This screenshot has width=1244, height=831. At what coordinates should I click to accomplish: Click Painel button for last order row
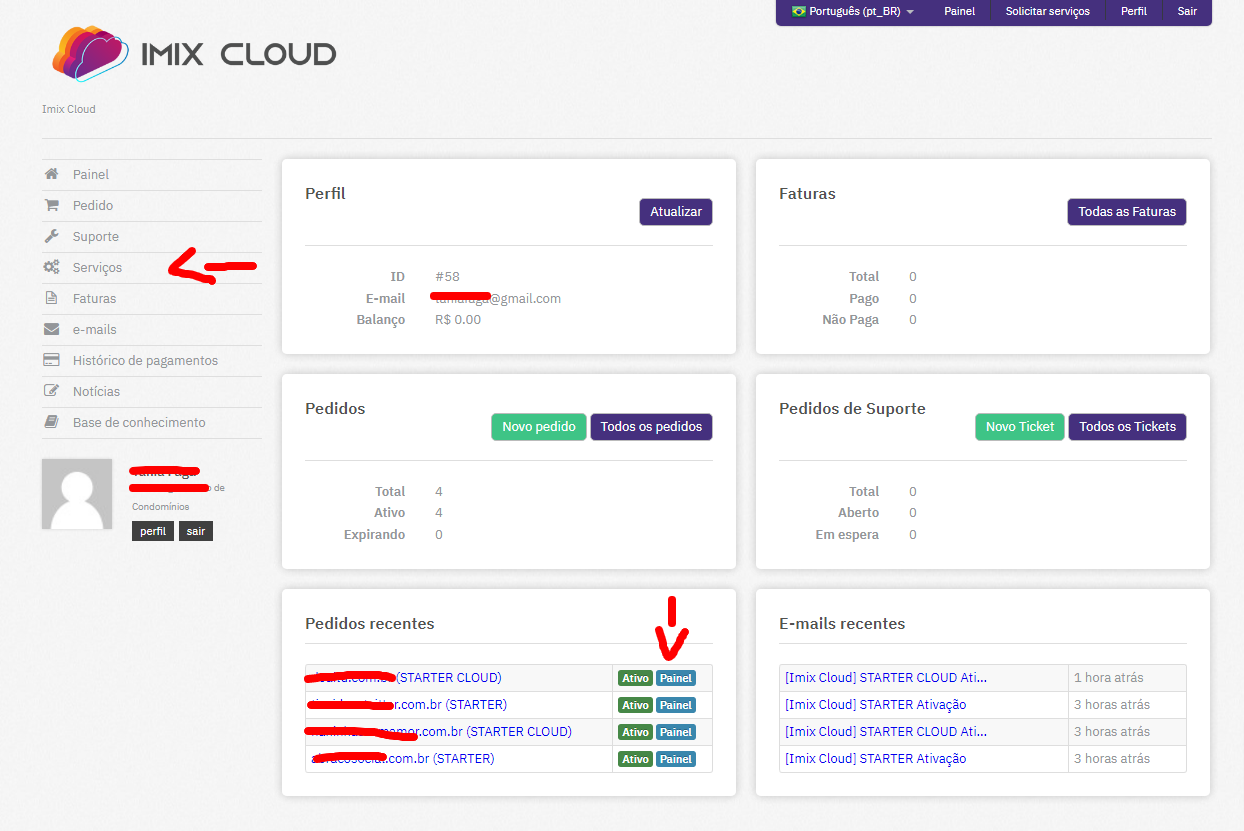point(676,759)
